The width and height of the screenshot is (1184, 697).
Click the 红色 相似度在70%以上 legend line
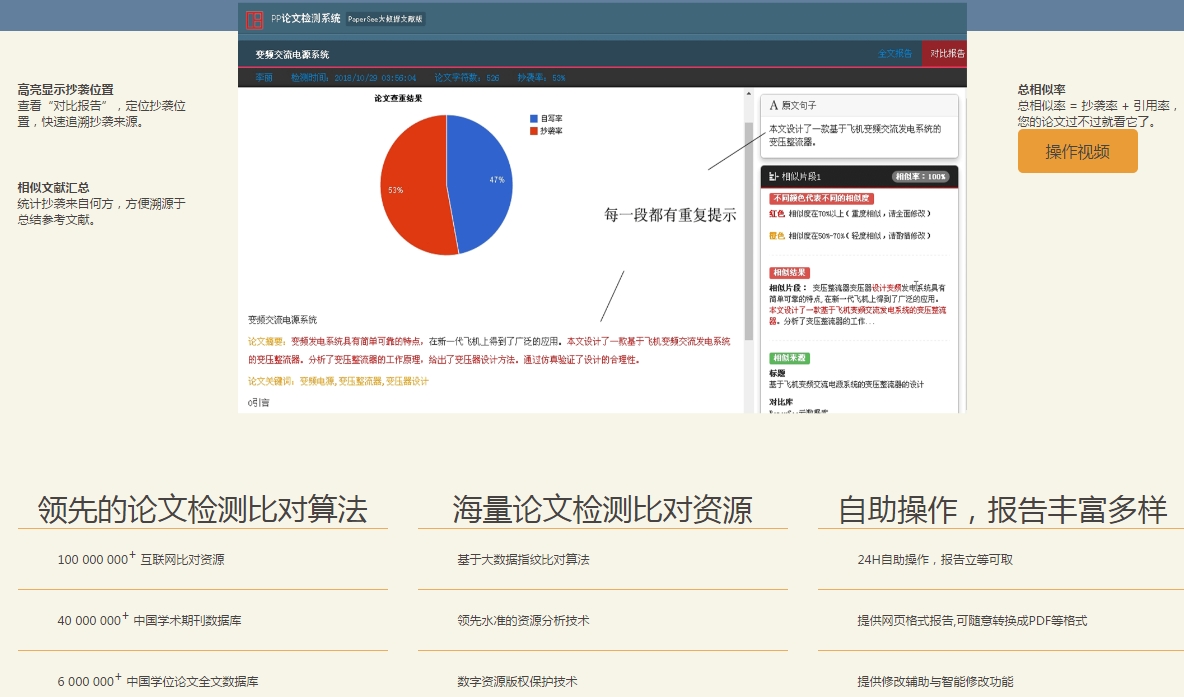(x=849, y=214)
